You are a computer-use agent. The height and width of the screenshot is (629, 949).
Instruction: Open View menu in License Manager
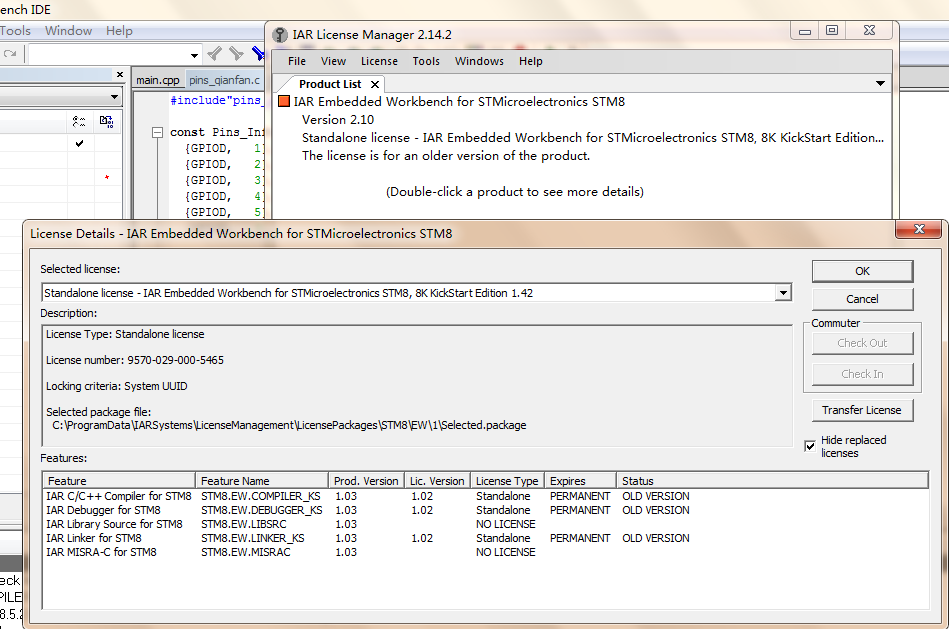[x=333, y=61]
